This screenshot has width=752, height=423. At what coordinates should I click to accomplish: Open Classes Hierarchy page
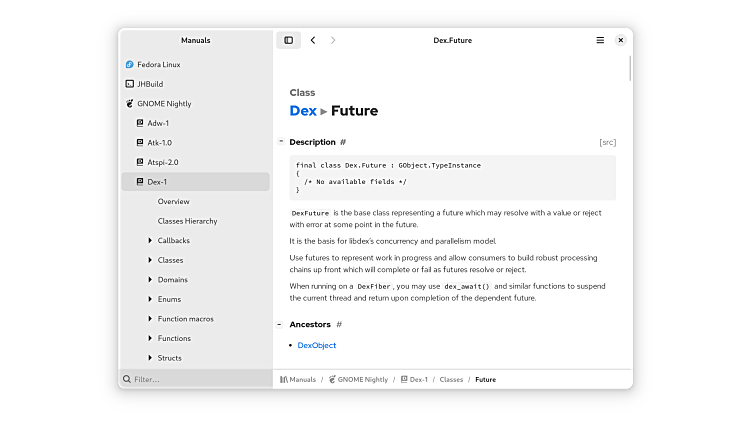pyautogui.click(x=187, y=221)
